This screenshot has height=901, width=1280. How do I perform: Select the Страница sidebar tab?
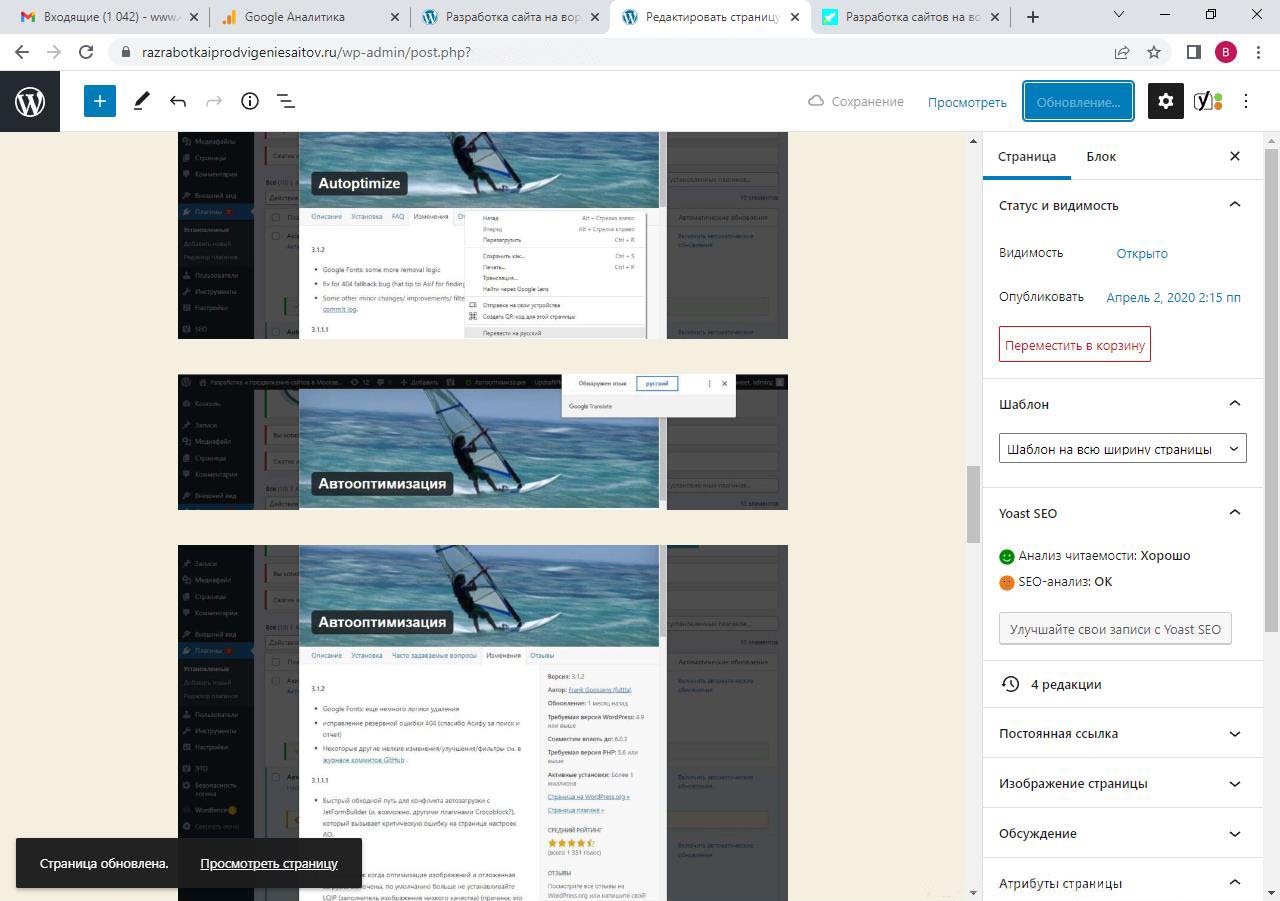1026,156
